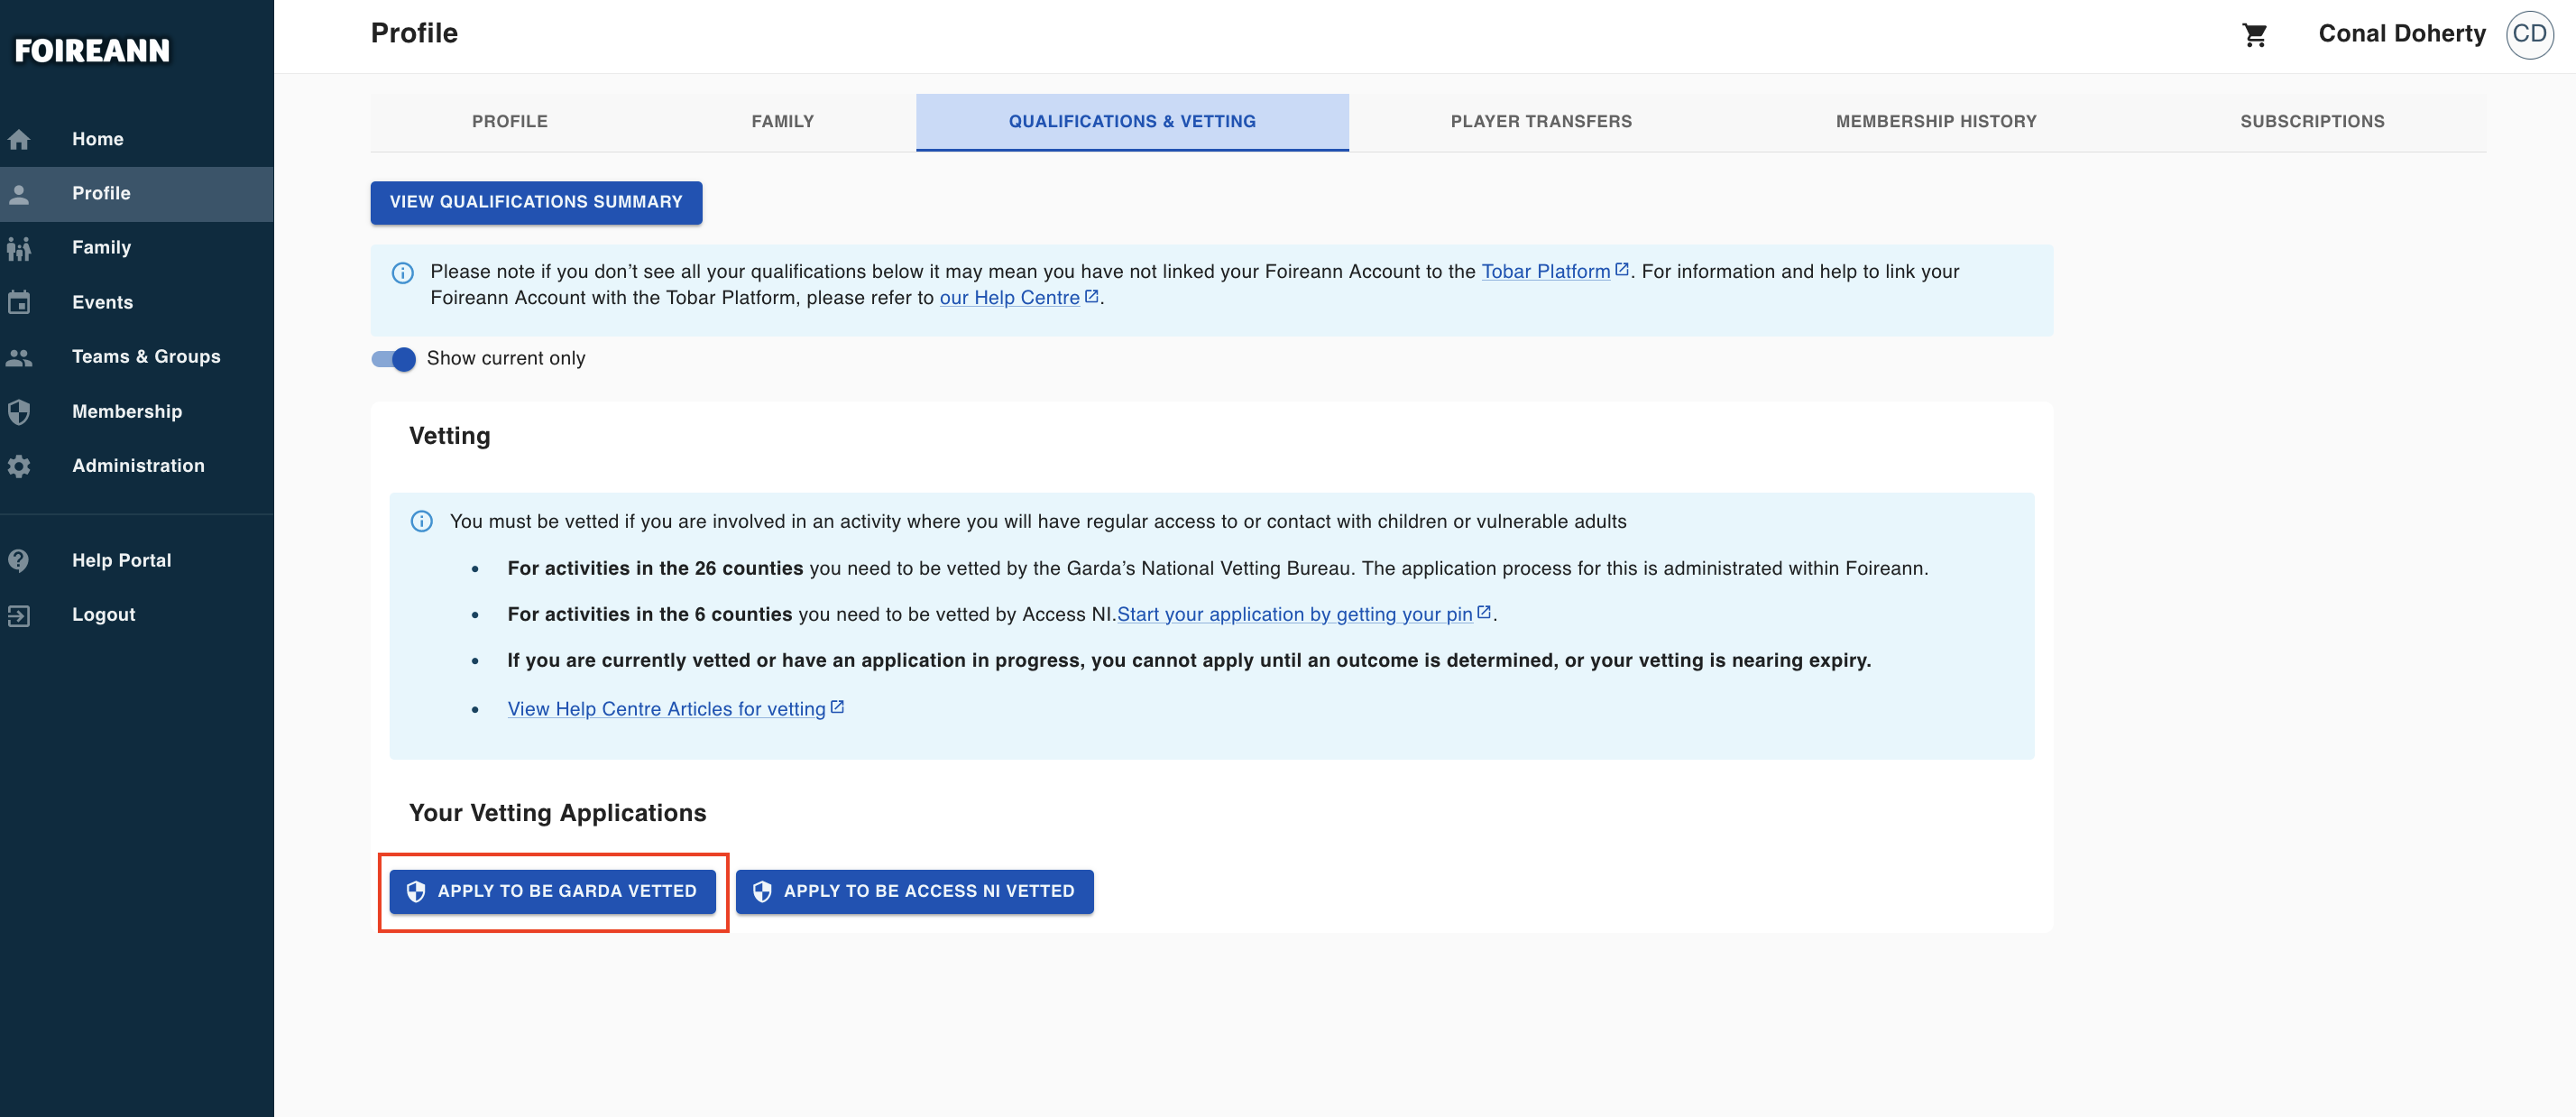Click the Teams & Groups icon
This screenshot has height=1117, width=2576.
click(19, 357)
